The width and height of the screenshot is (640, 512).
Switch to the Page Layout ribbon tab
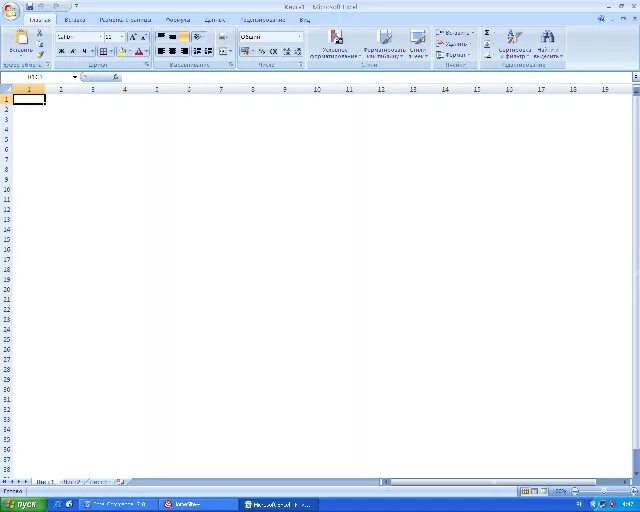coord(125,20)
